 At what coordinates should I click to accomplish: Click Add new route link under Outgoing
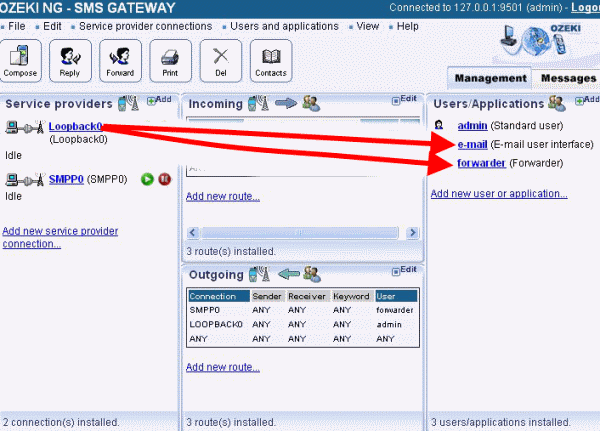(223, 367)
